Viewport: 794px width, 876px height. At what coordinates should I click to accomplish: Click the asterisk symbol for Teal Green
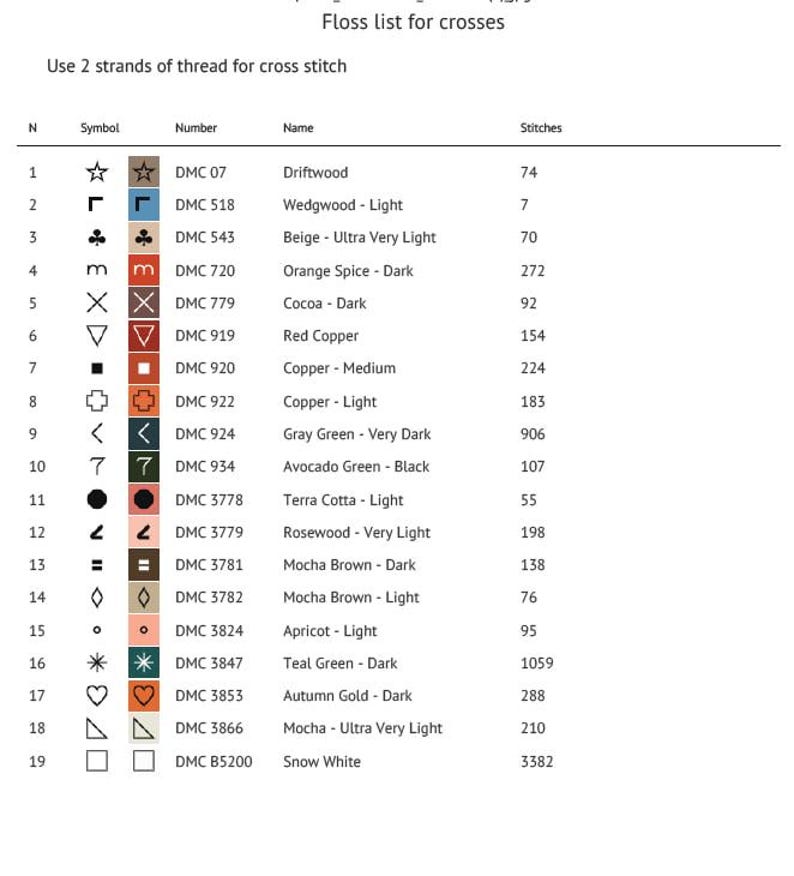click(97, 663)
